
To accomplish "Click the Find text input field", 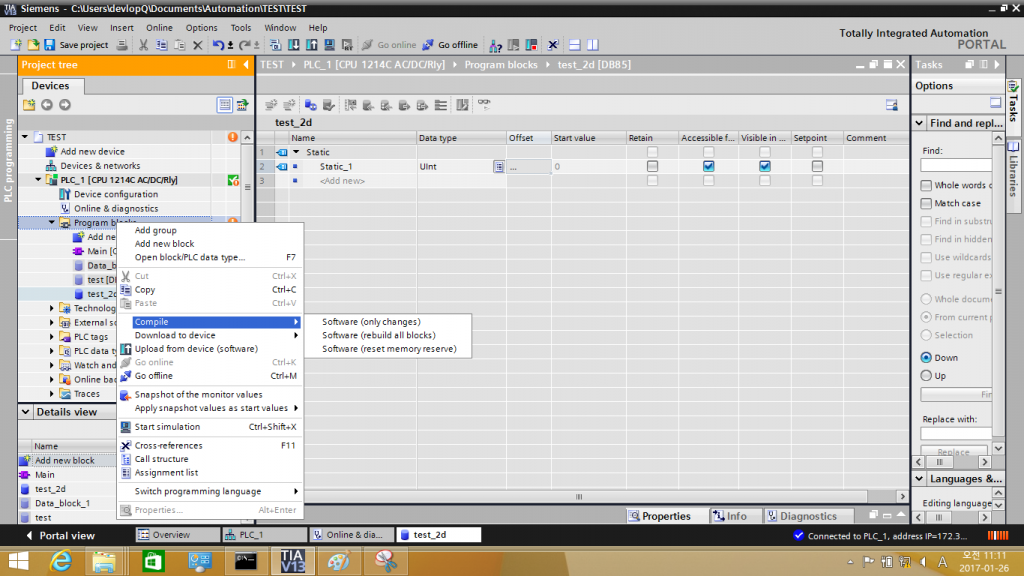I will coord(956,165).
